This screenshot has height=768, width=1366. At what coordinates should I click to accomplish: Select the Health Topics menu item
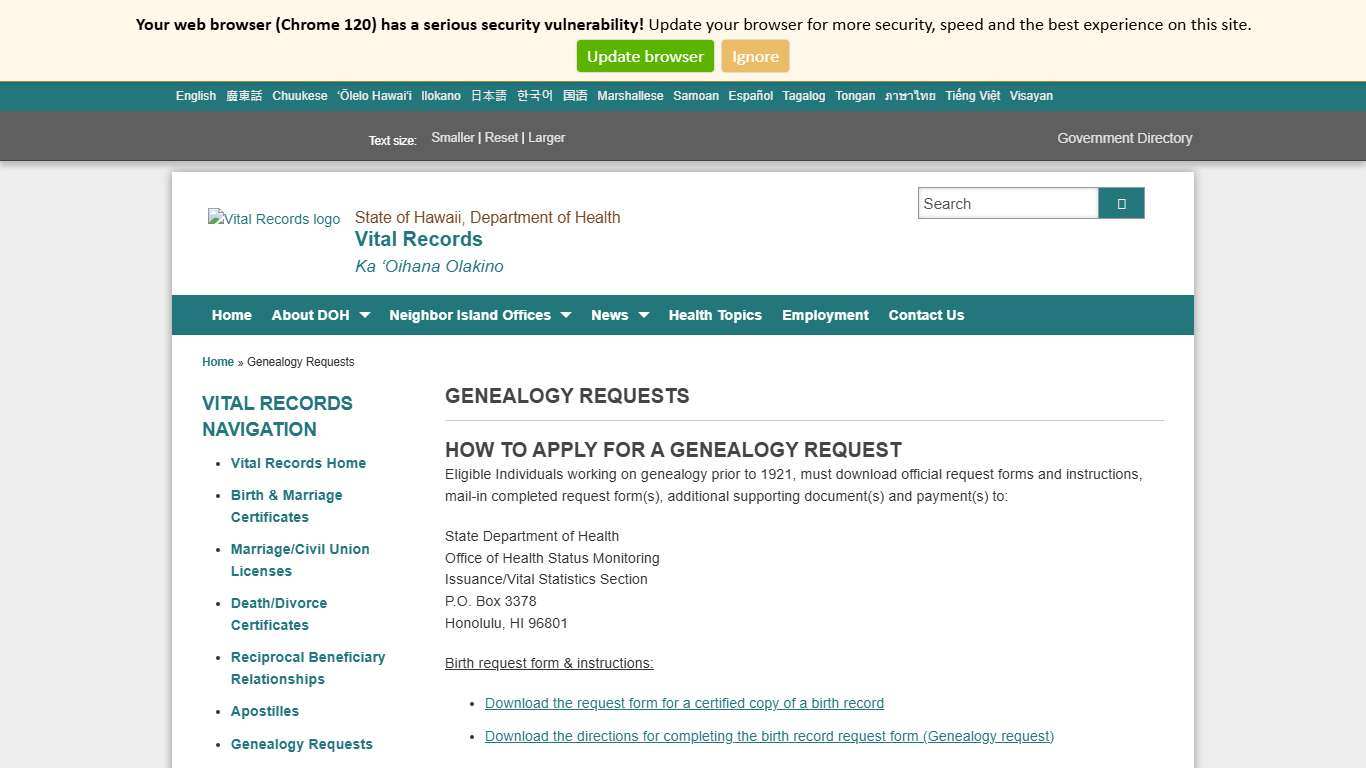[x=715, y=315]
